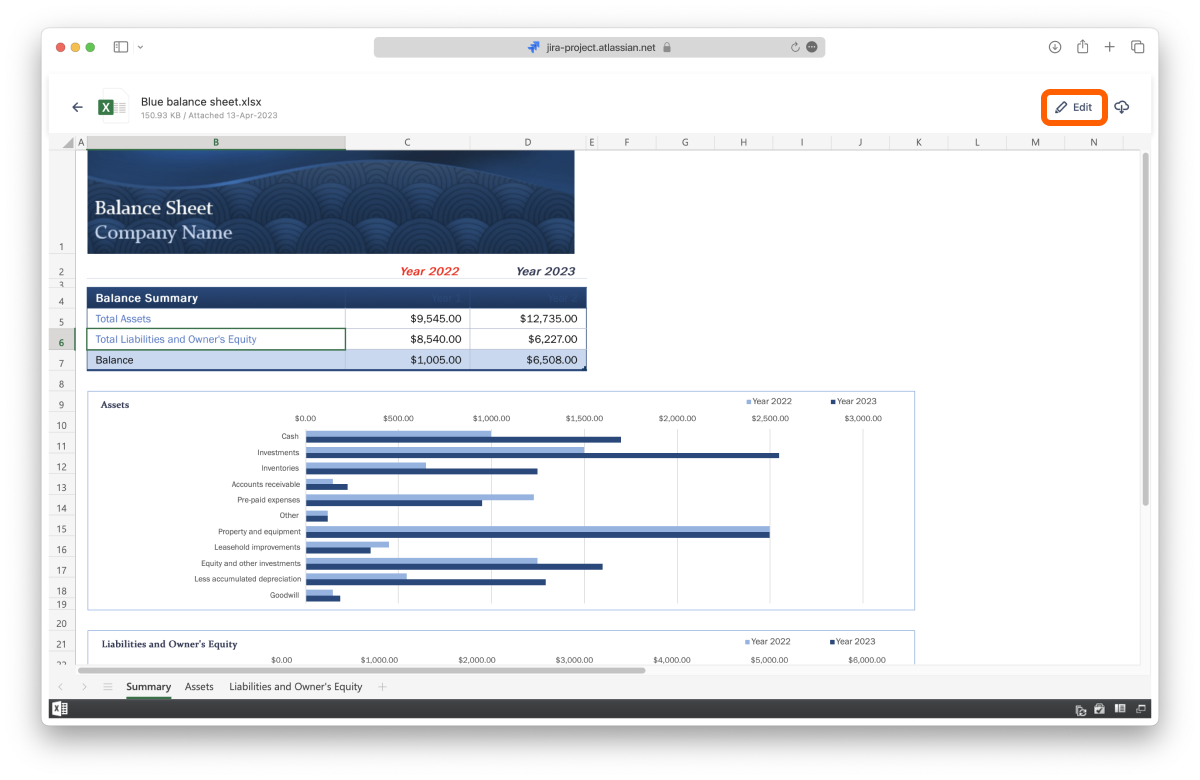Click the vertical scrollbar thumb
1200x780 pixels.
[1145, 328]
